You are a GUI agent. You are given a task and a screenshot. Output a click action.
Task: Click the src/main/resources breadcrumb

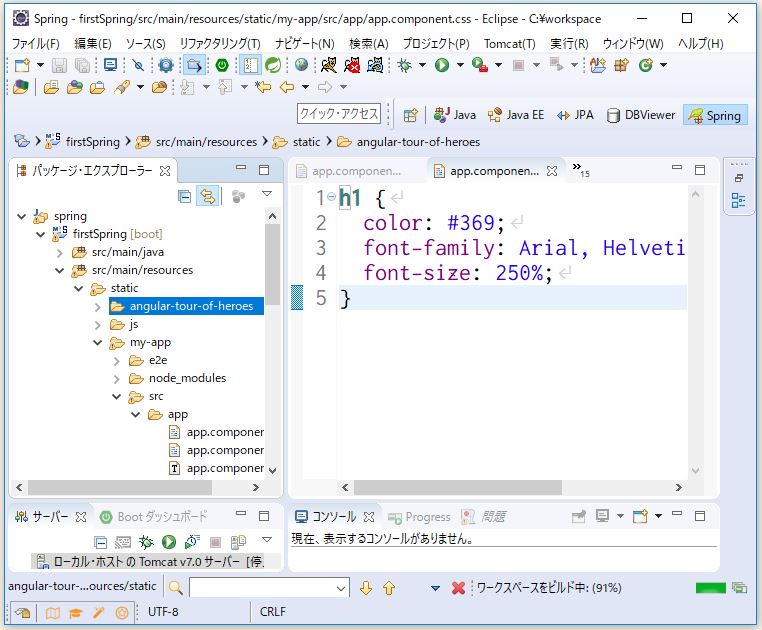tap(196, 142)
